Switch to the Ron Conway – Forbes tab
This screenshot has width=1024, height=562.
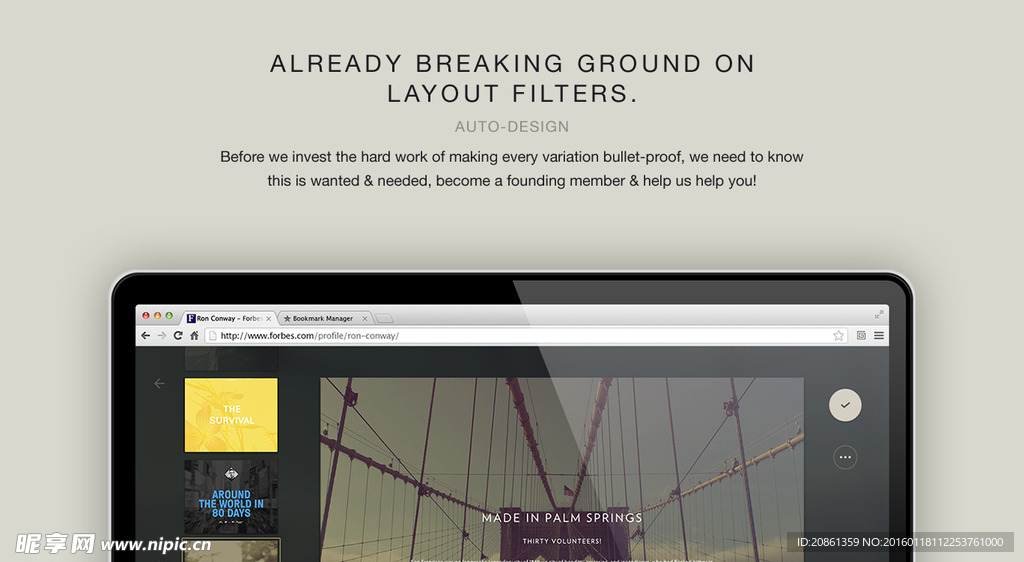pyautogui.click(x=229, y=319)
